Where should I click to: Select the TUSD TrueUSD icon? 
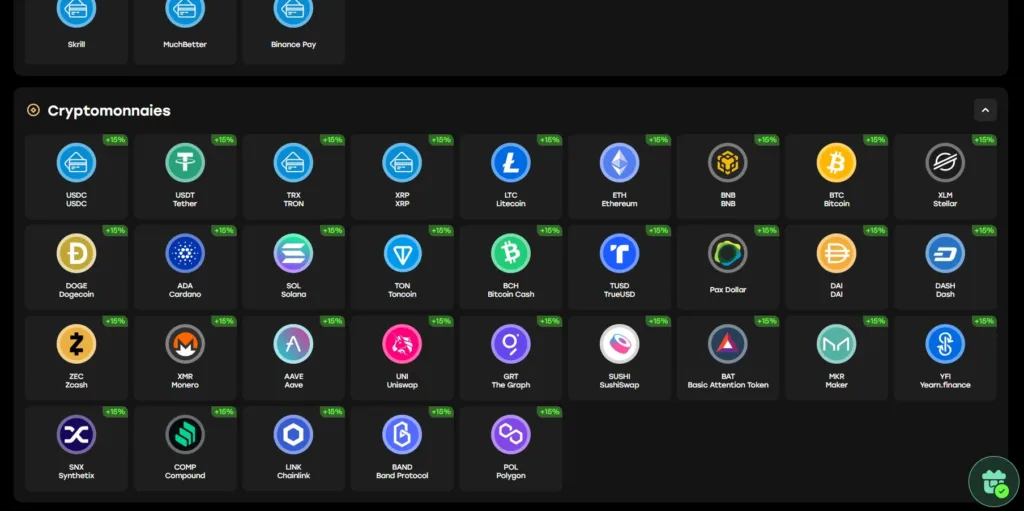pyautogui.click(x=619, y=253)
